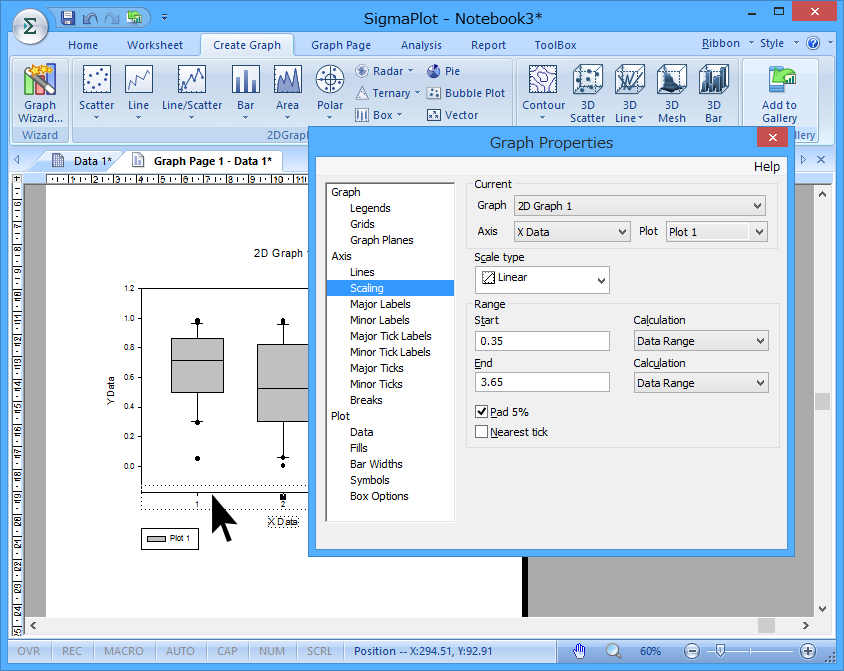This screenshot has width=844, height=671.
Task: Switch to the Home ribbon tab
Action: coord(83,45)
